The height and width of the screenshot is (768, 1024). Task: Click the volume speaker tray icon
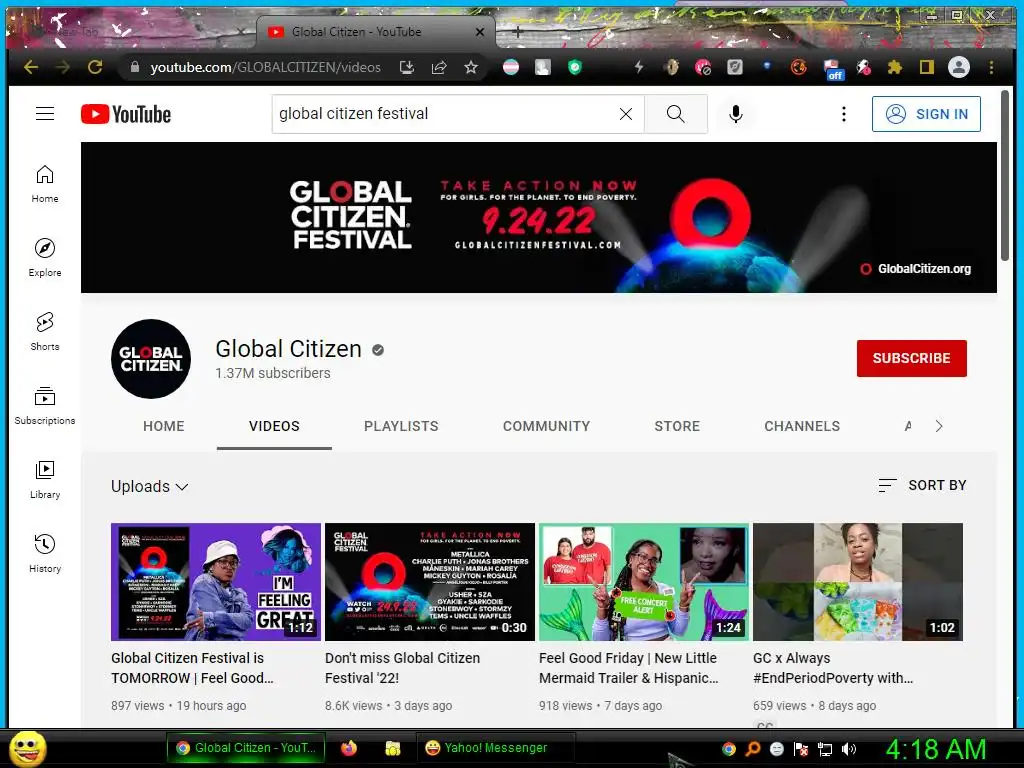[x=848, y=749]
